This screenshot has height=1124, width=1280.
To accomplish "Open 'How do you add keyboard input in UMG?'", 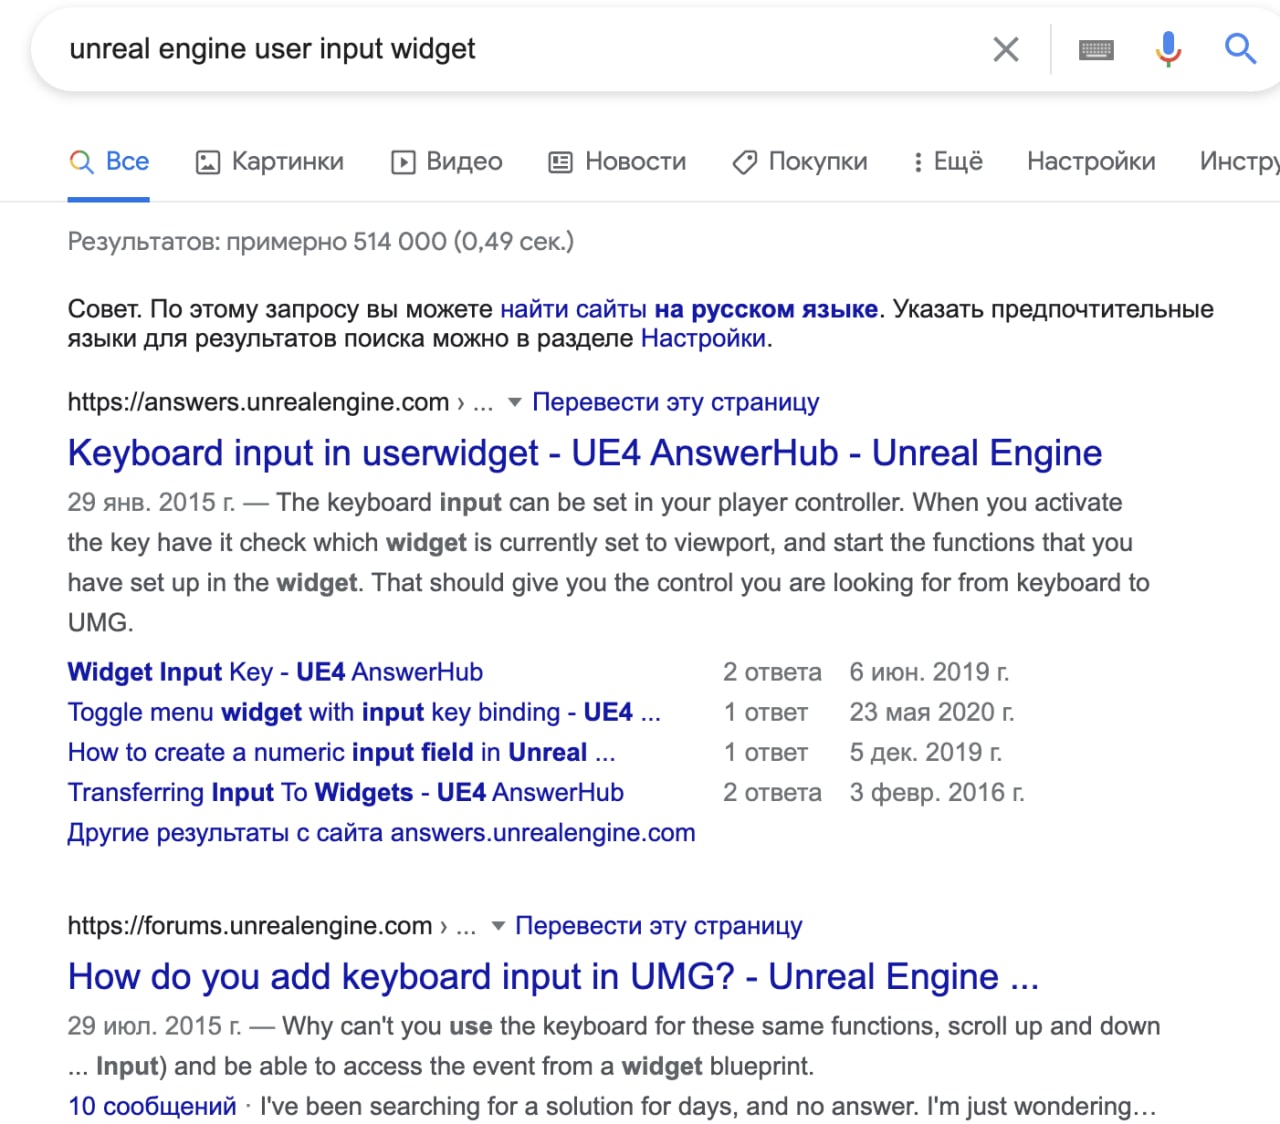I will [x=553, y=976].
